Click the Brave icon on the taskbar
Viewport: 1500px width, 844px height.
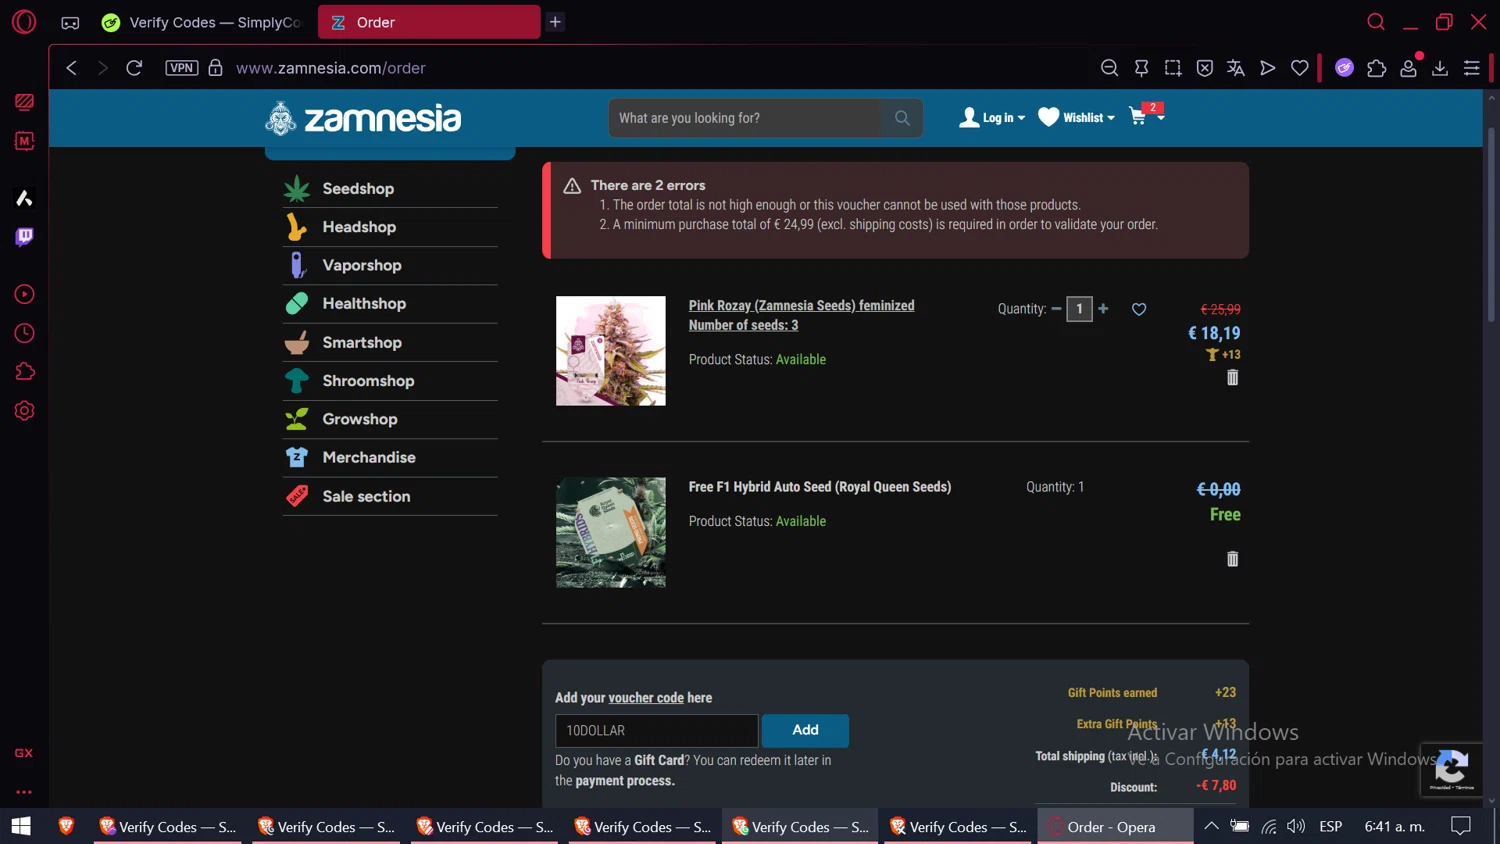coord(66,826)
